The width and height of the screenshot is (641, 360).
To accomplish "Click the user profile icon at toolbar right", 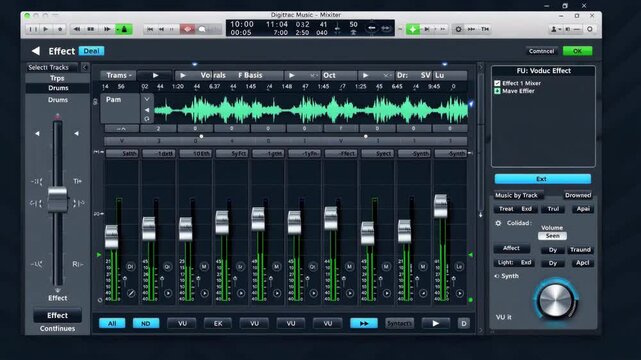I will [554, 29].
